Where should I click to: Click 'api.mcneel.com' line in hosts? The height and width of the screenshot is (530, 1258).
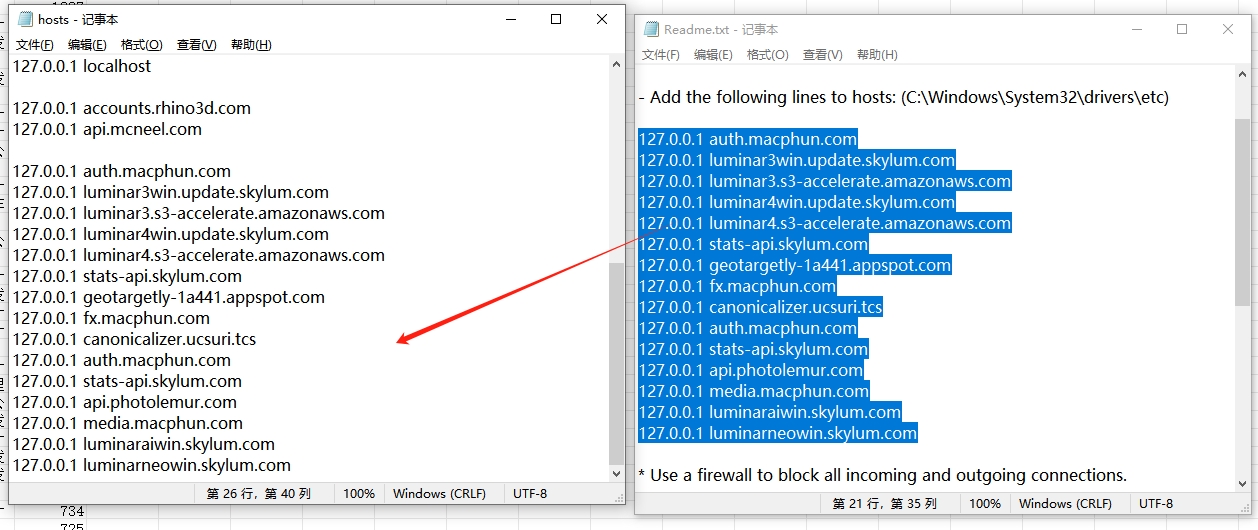point(107,129)
